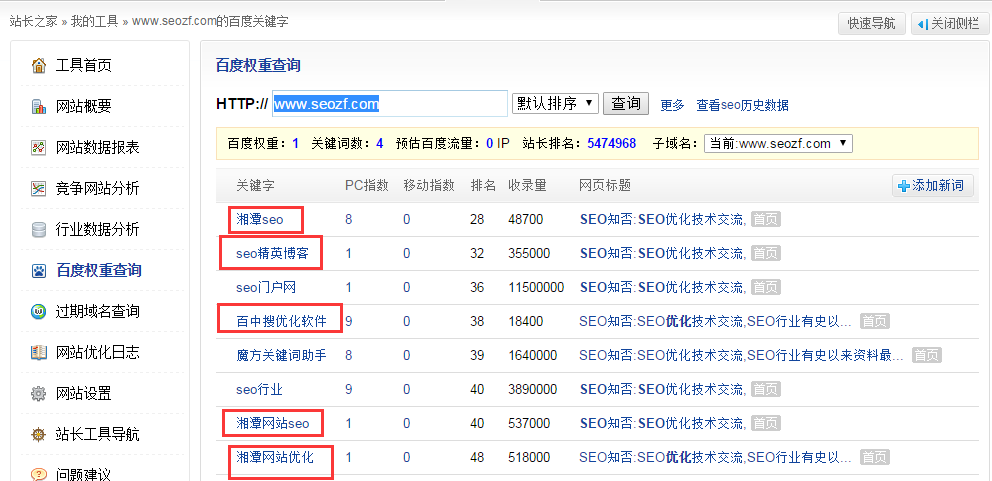Click the 行业数据分析 database icon
This screenshot has height=481, width=992.
[x=39, y=229]
